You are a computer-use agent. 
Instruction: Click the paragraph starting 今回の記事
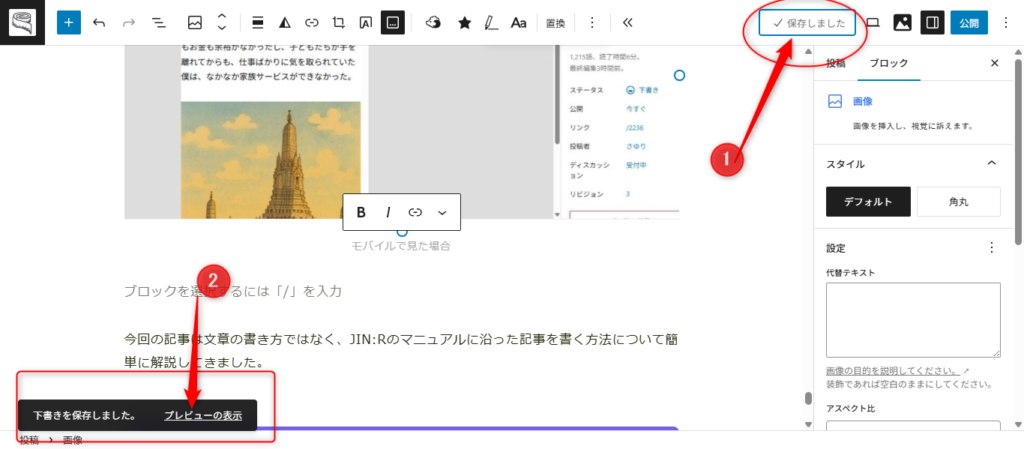click(402, 350)
